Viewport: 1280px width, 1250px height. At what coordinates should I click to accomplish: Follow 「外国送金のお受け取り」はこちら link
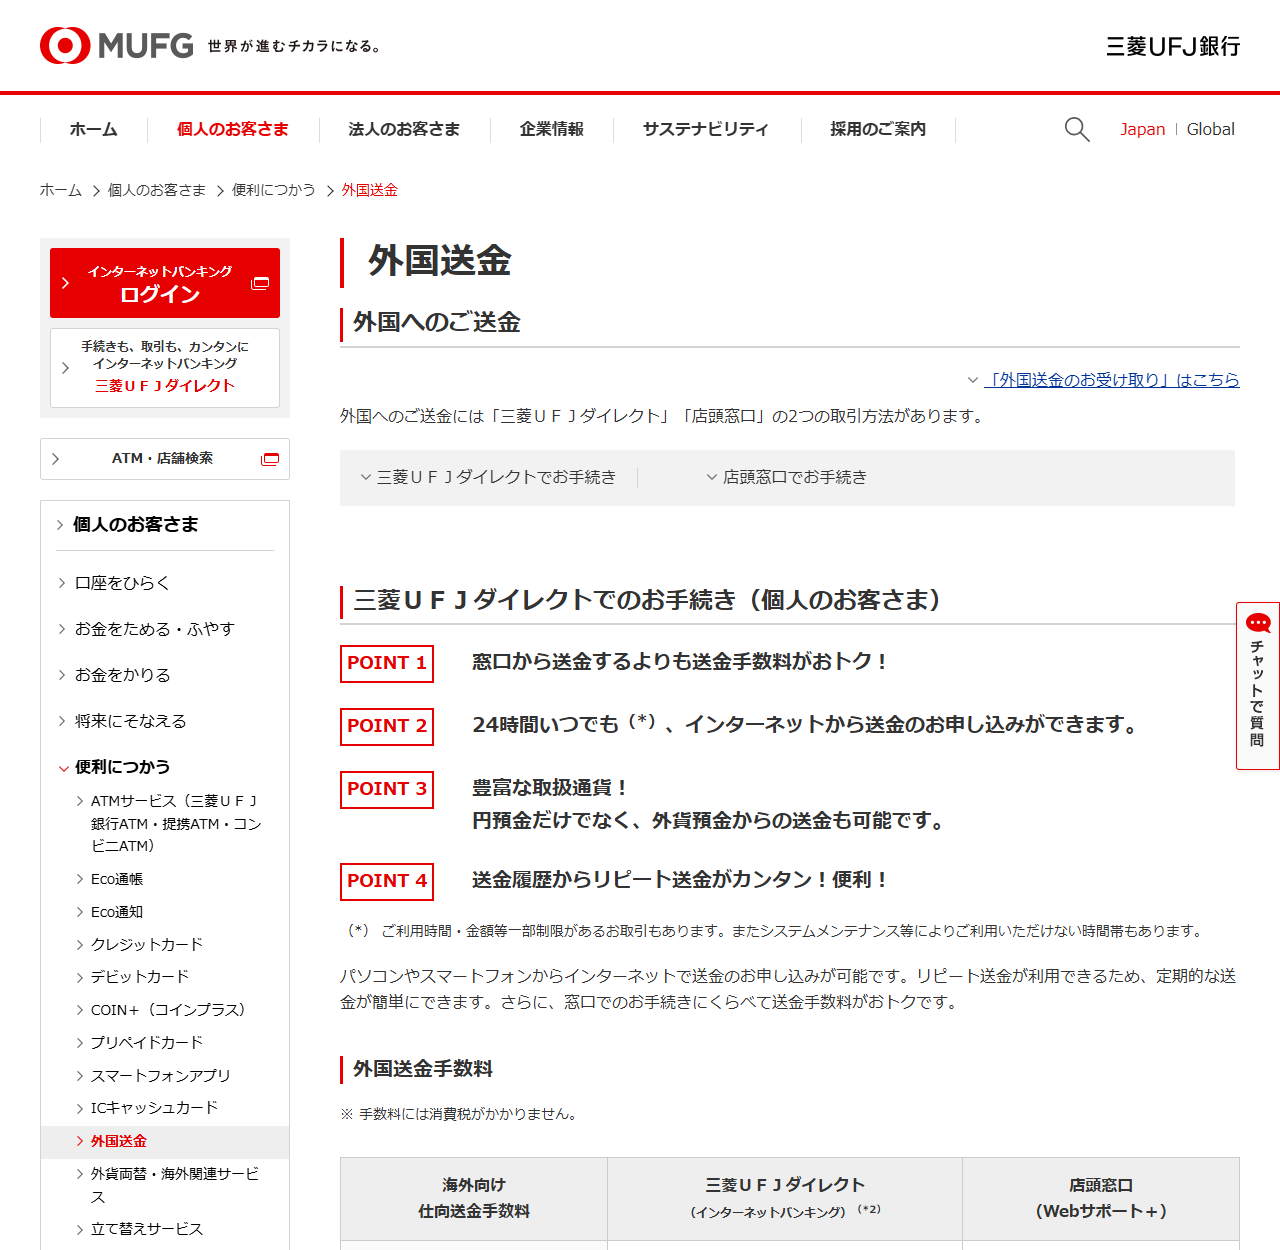coord(1112,380)
